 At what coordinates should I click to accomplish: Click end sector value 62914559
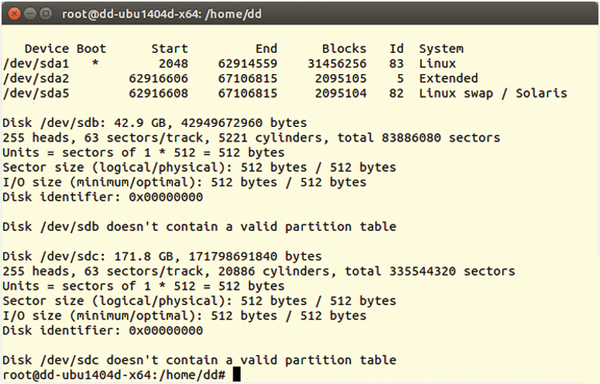pyautogui.click(x=248, y=63)
